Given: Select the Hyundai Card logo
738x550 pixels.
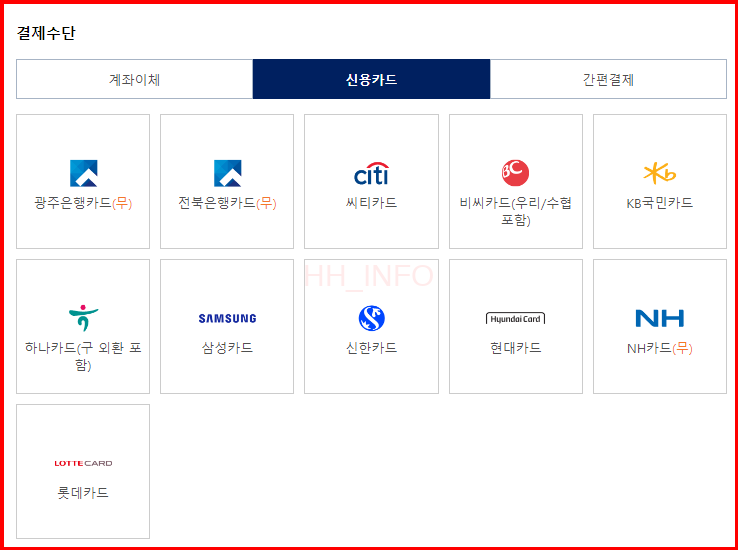Looking at the screenshot, I should pyautogui.click(x=515, y=319).
